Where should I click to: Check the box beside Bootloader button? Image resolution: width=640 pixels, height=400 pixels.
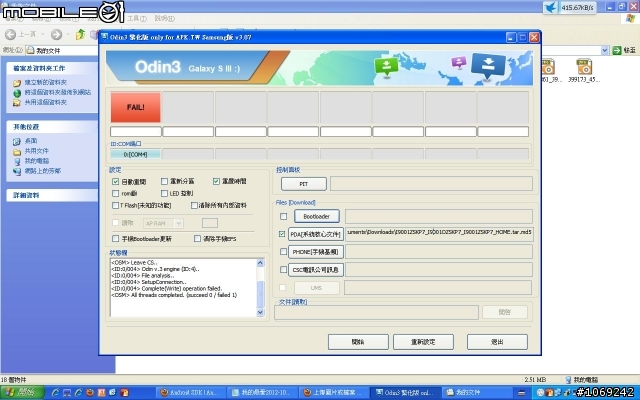pyautogui.click(x=284, y=216)
